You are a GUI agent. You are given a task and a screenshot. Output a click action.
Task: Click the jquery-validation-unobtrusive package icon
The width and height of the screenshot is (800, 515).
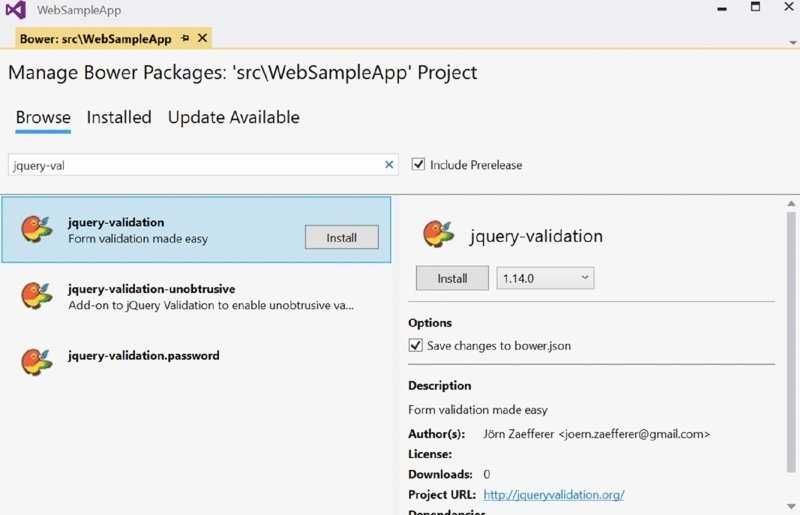pyautogui.click(x=37, y=295)
